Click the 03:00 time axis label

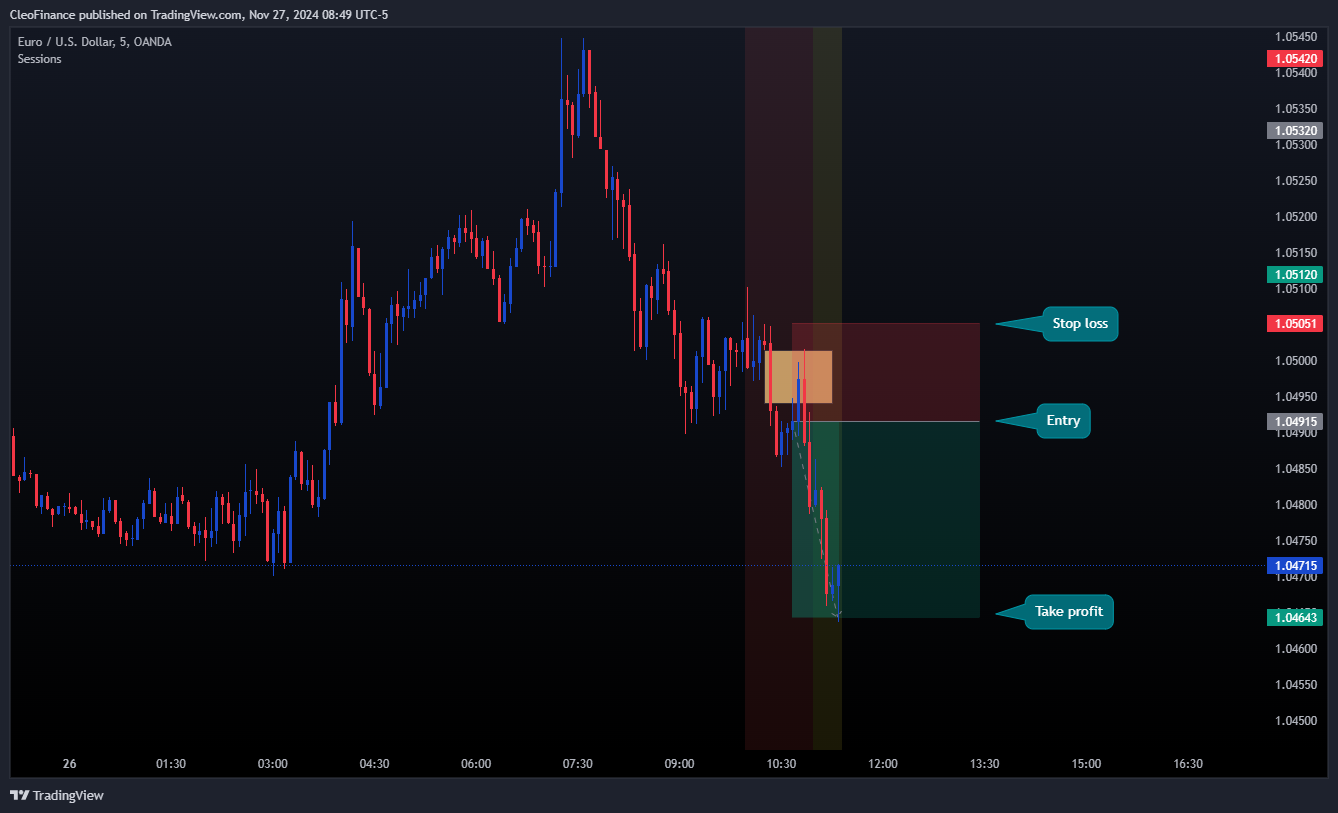click(x=273, y=764)
